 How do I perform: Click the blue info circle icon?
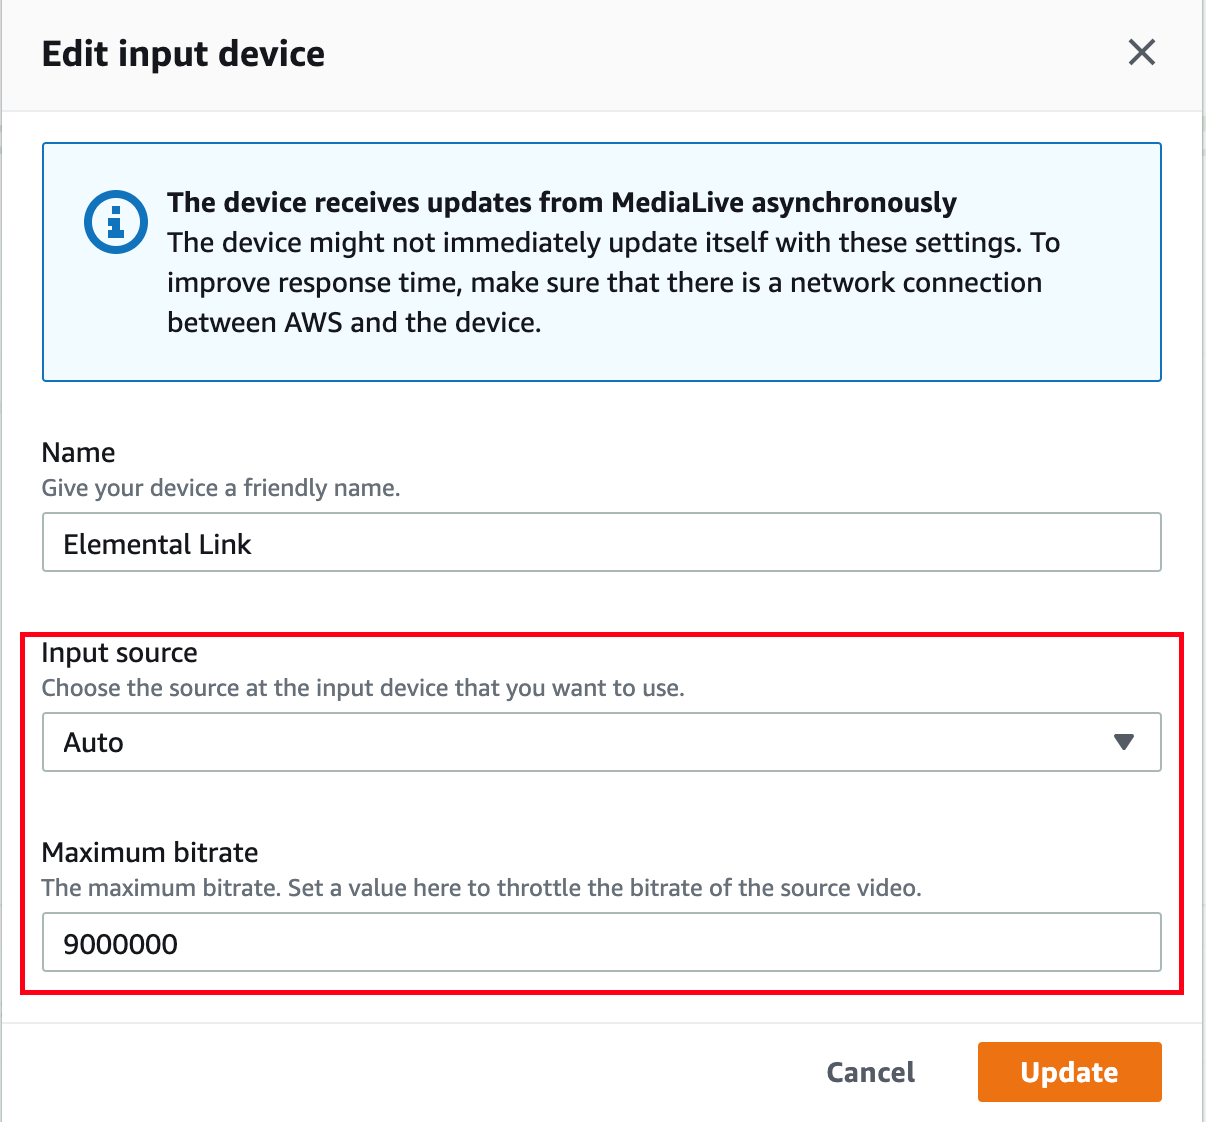(x=116, y=221)
